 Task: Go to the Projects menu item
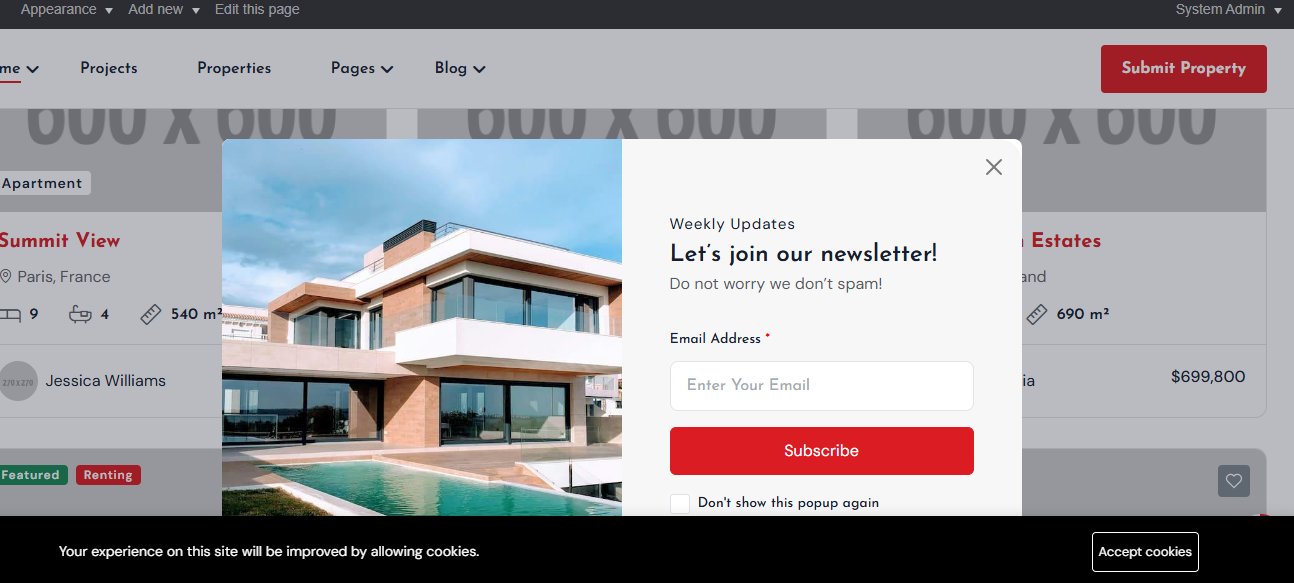click(x=109, y=68)
